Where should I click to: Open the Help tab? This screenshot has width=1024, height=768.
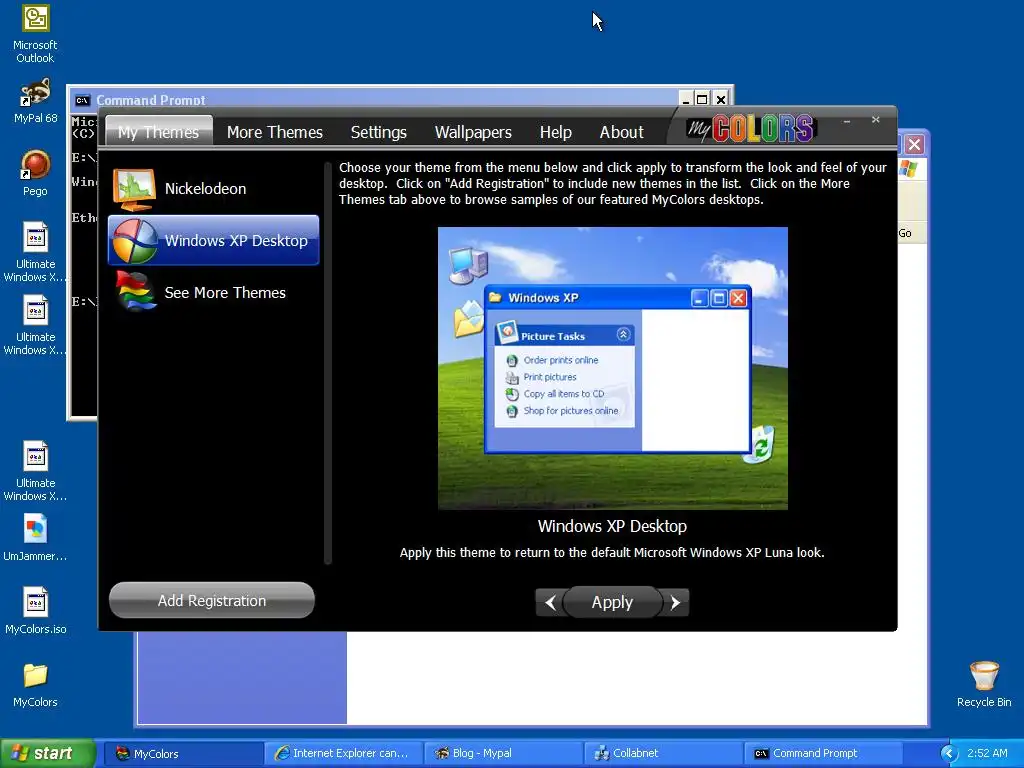coord(556,132)
